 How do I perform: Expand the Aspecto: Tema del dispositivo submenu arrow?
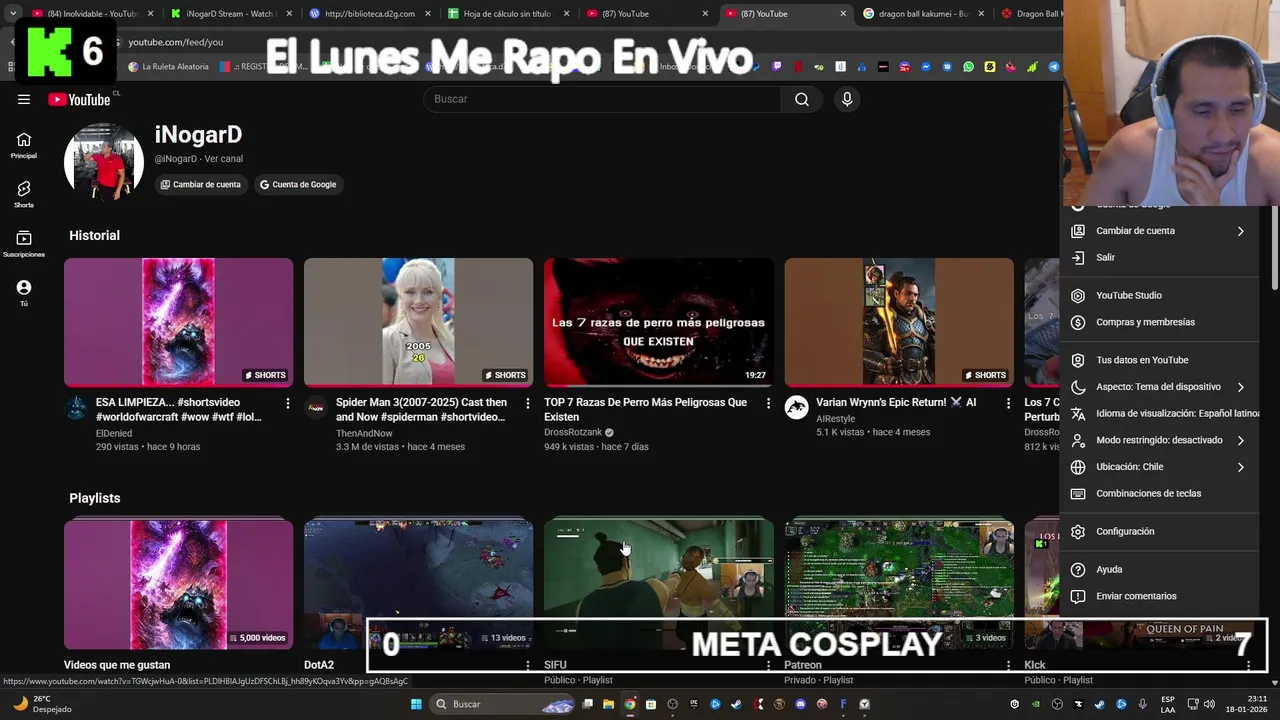tap(1241, 387)
